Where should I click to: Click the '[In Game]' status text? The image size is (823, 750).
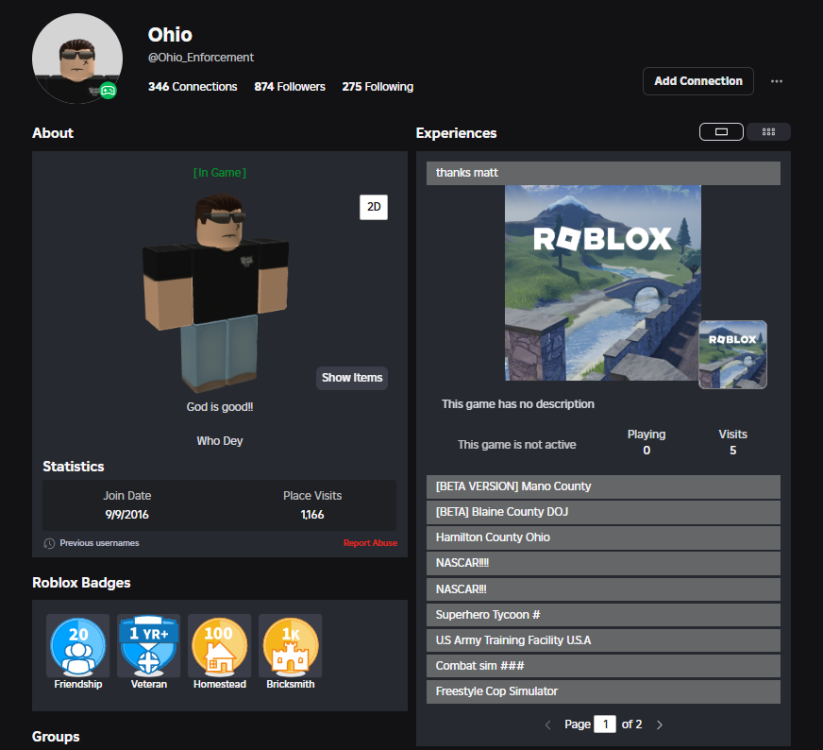(219, 173)
